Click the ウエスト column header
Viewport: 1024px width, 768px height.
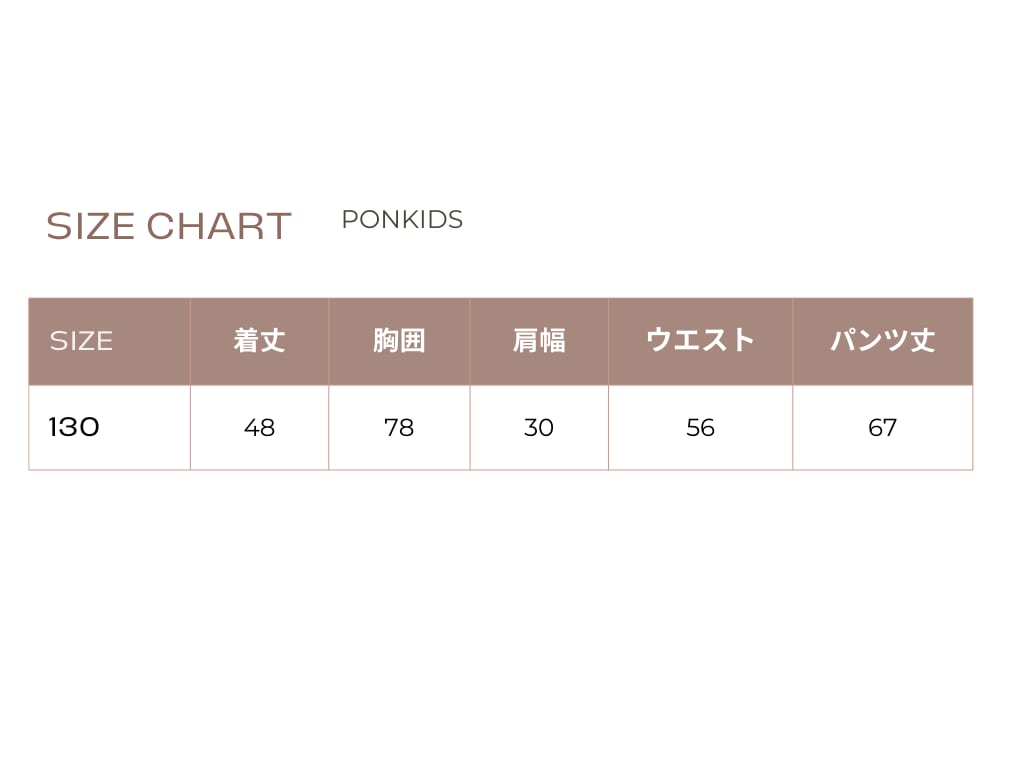pyautogui.click(x=700, y=341)
